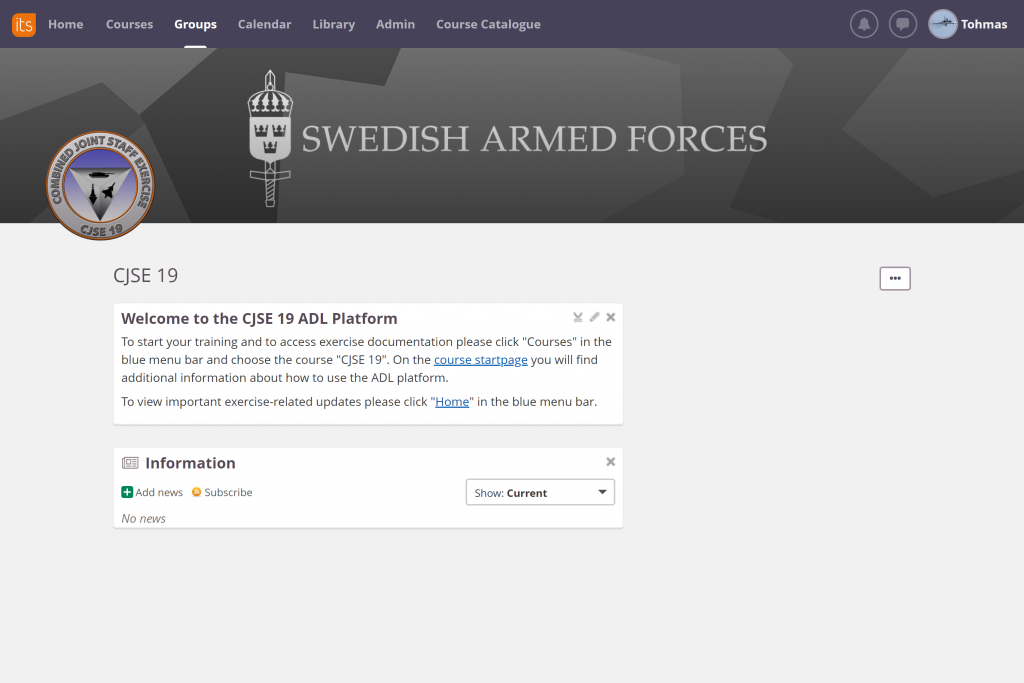This screenshot has height=683, width=1024.
Task: Follow the course startpage link
Action: point(481,360)
